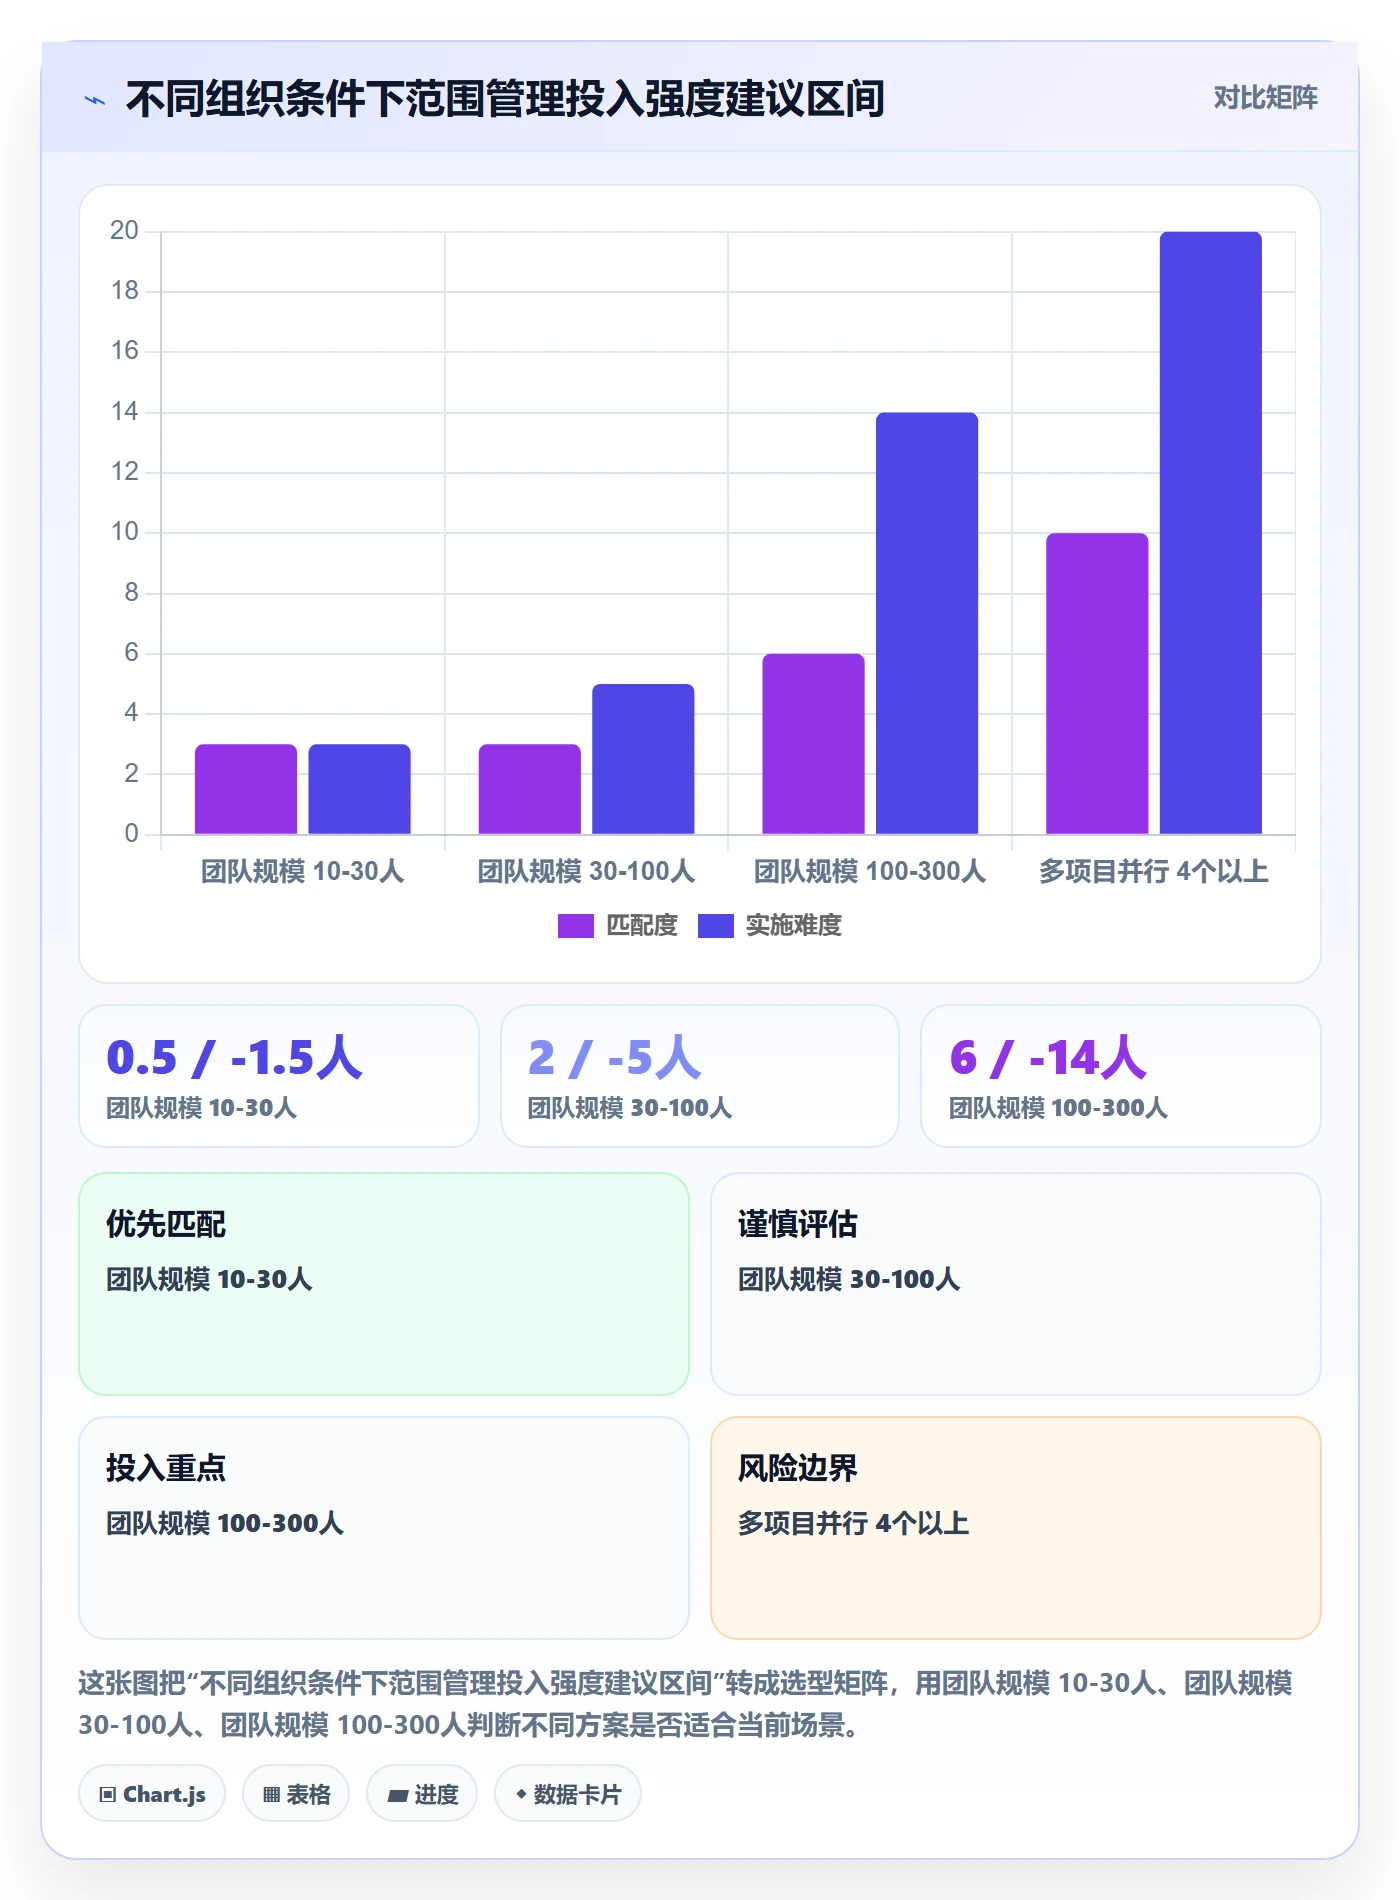Screen dimensions: 1400x1900
Task: Click the y-axis tick label 0
Action: 131,834
